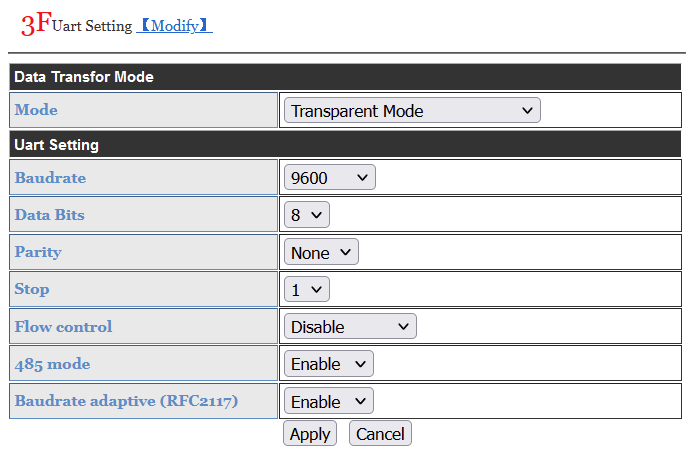Click the Mode row label
The height and width of the screenshot is (449, 689).
36,110
